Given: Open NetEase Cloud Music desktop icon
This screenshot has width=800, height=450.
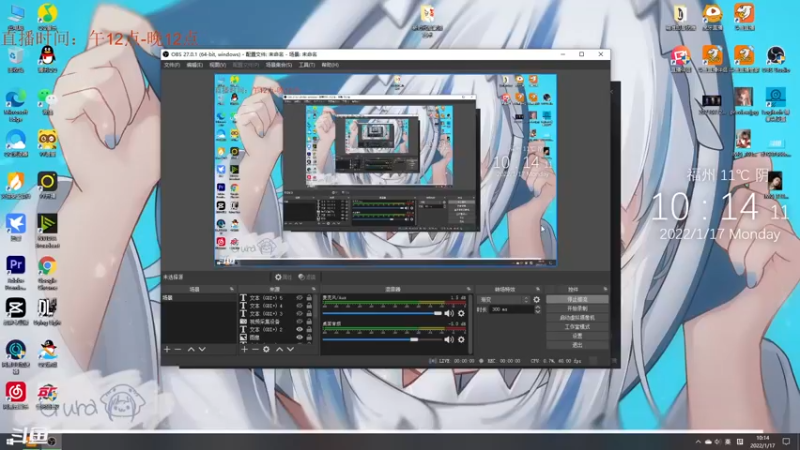Looking at the screenshot, I should (15, 396).
